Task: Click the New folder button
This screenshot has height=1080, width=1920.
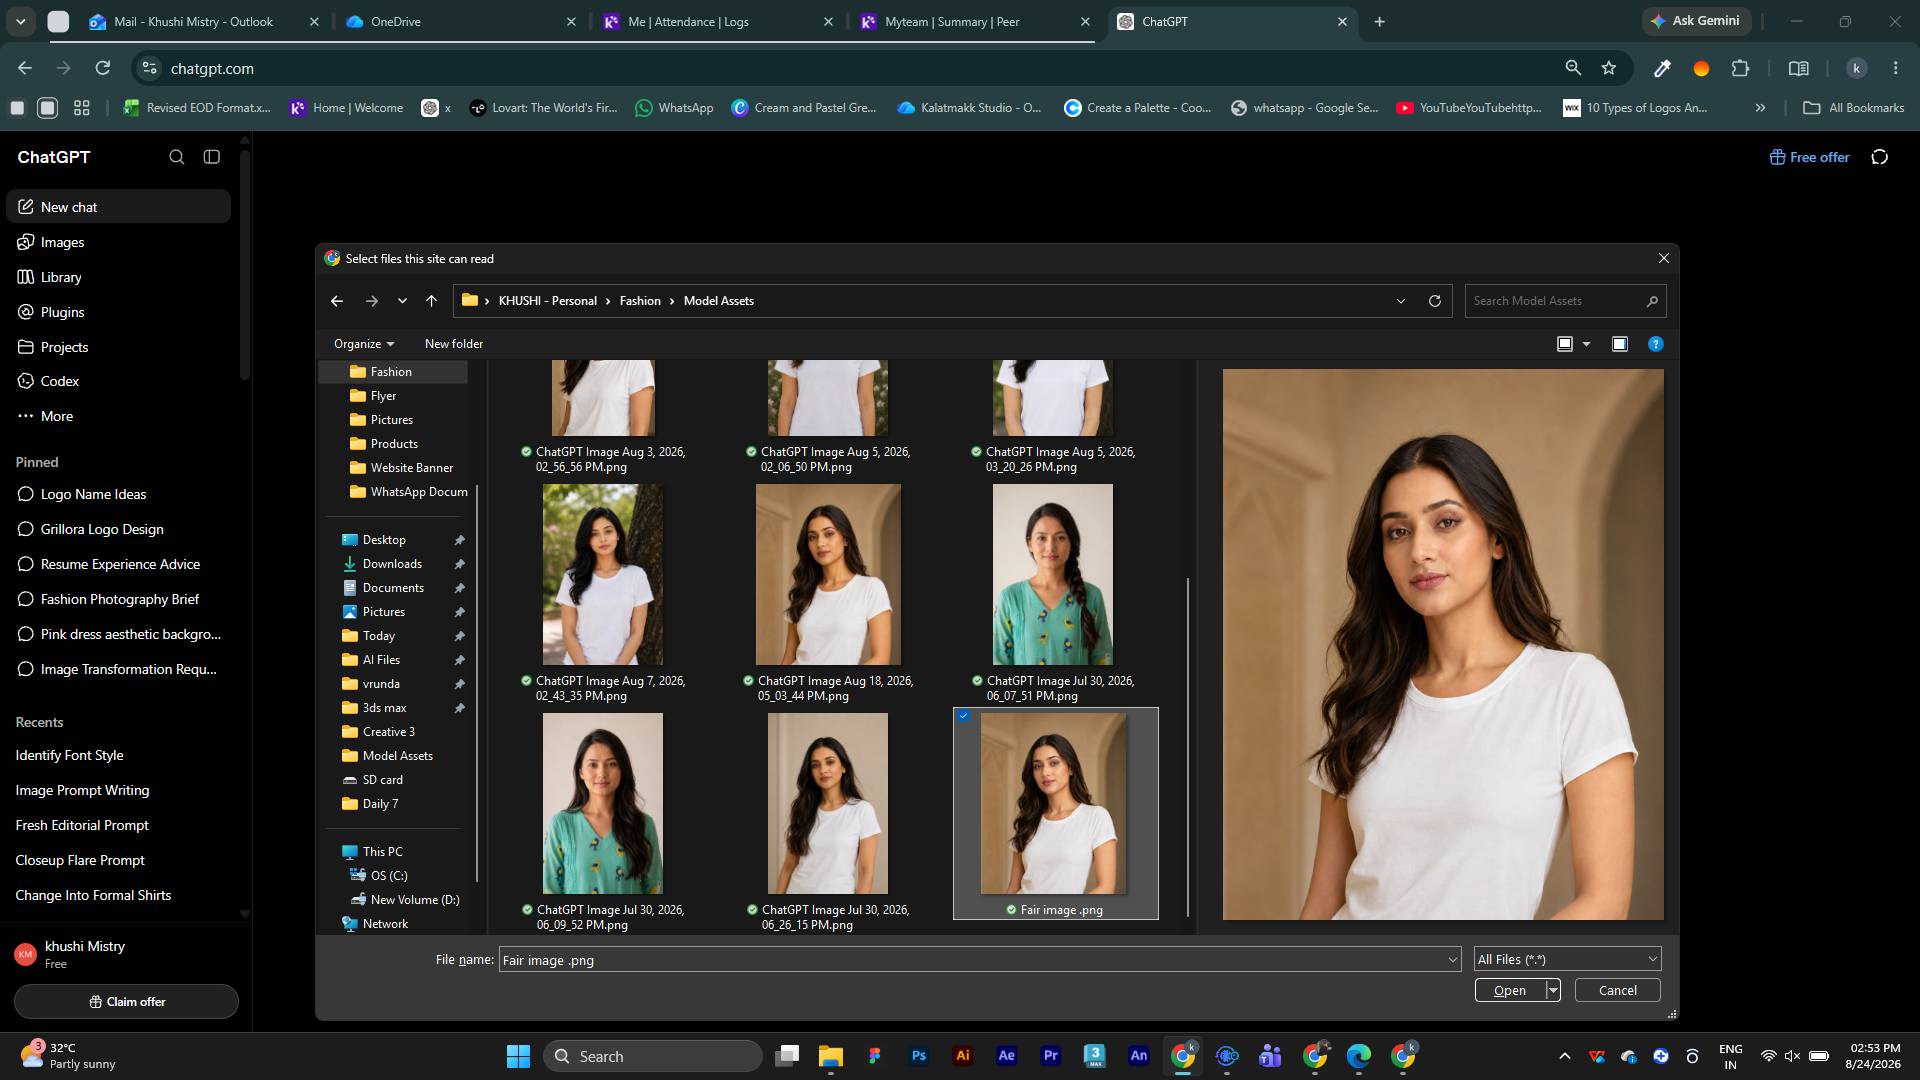Action: click(x=454, y=344)
